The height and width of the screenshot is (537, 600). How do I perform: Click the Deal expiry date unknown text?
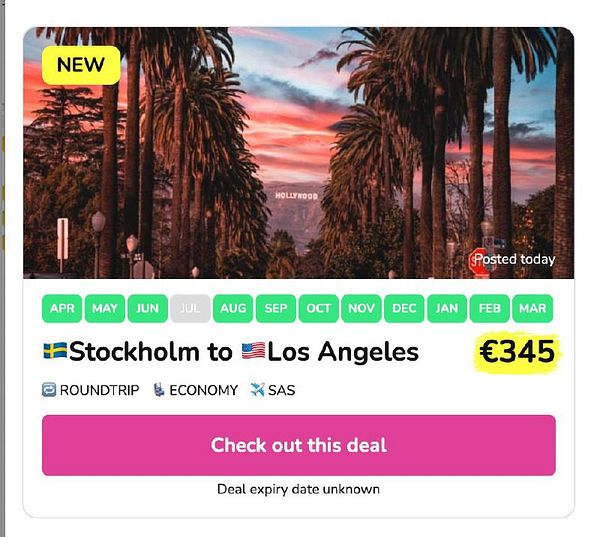pos(298,489)
